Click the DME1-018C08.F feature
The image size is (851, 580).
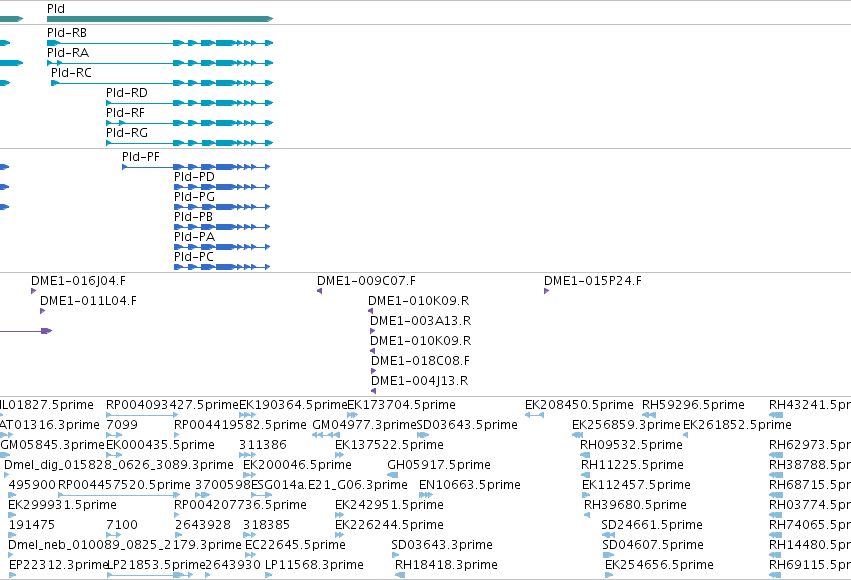click(x=373, y=371)
